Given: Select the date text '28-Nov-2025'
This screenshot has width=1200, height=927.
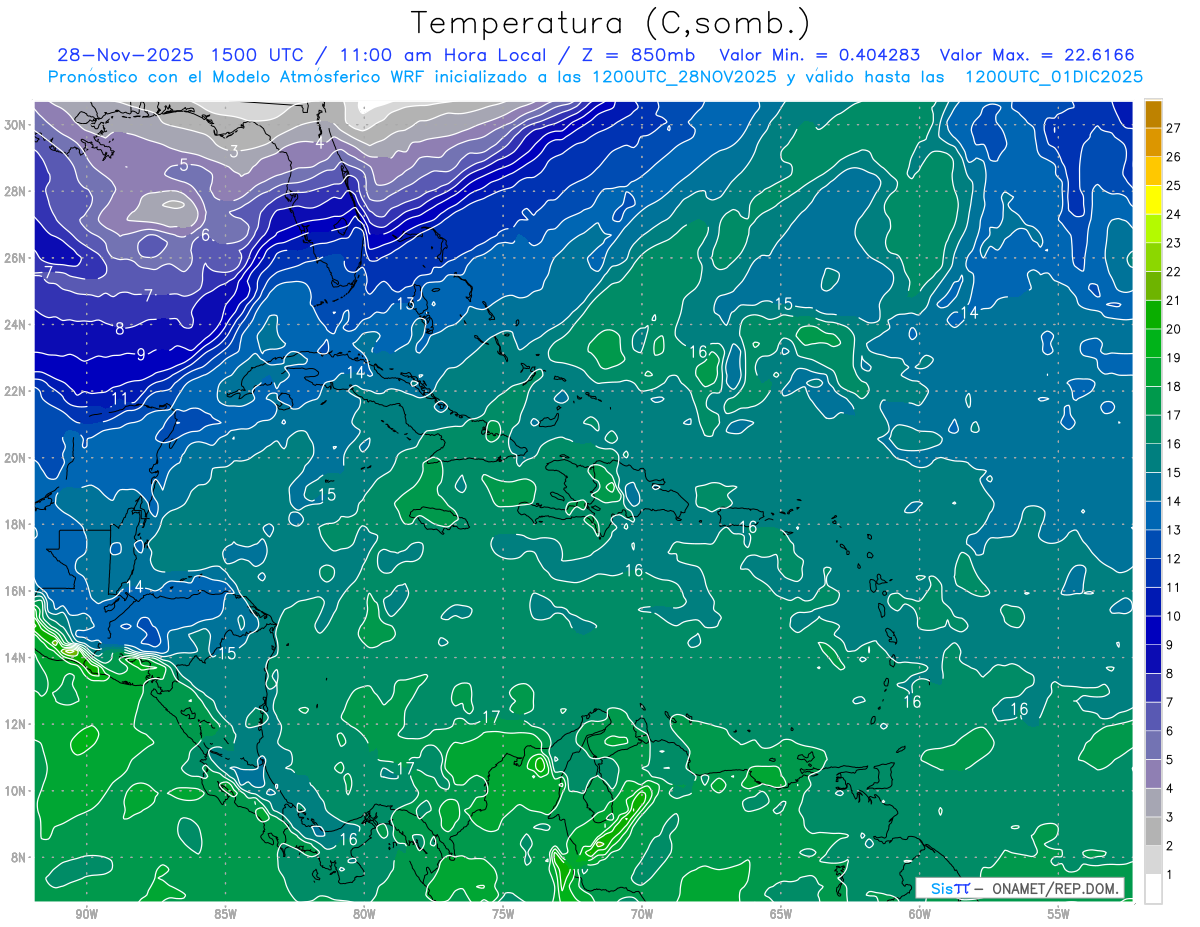Looking at the screenshot, I should click(x=125, y=55).
